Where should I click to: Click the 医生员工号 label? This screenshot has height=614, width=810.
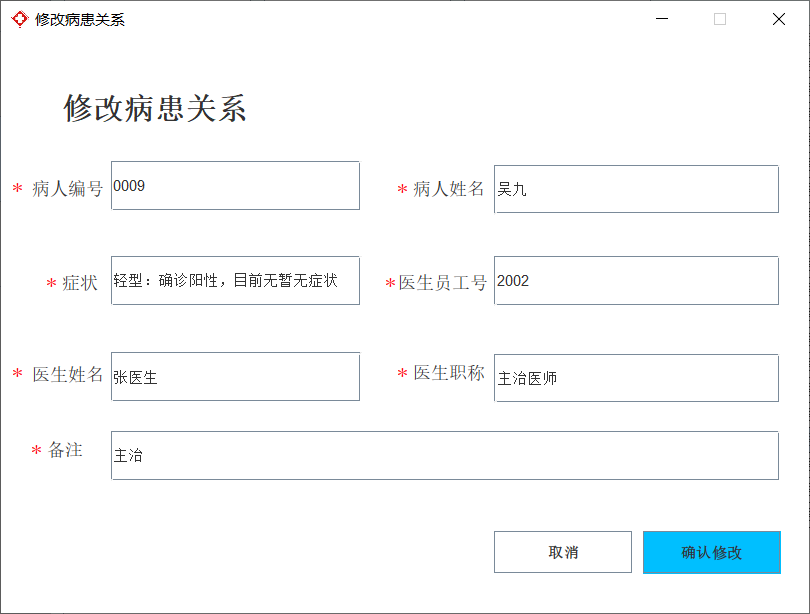pyautogui.click(x=443, y=282)
